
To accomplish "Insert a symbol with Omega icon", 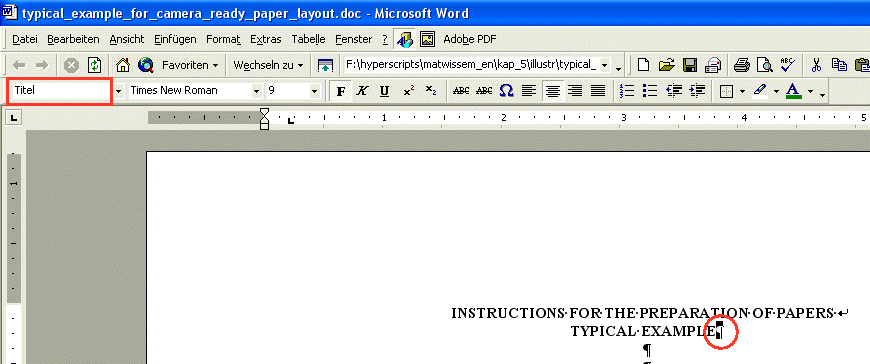I will 506,91.
